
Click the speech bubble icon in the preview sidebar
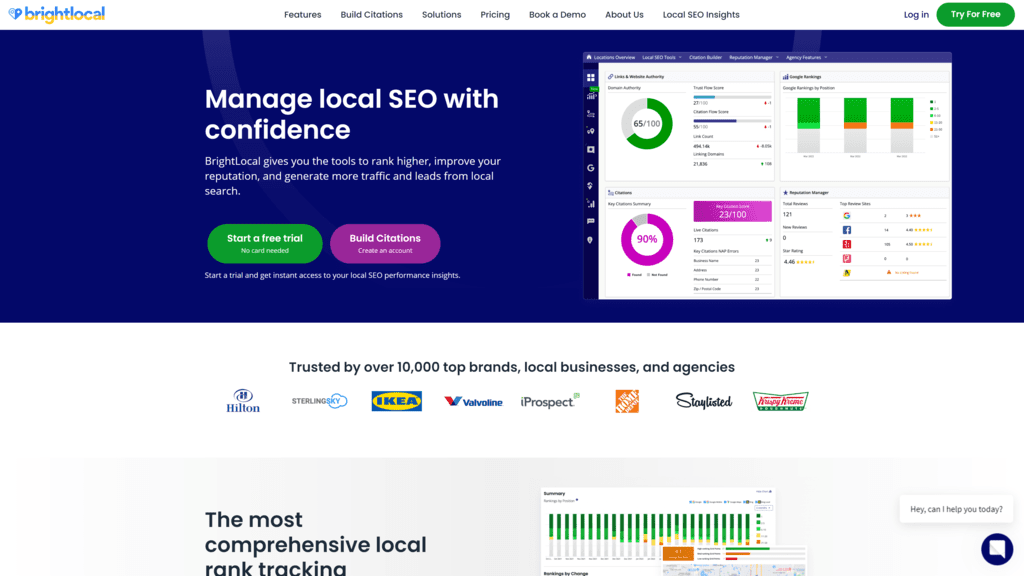point(590,221)
